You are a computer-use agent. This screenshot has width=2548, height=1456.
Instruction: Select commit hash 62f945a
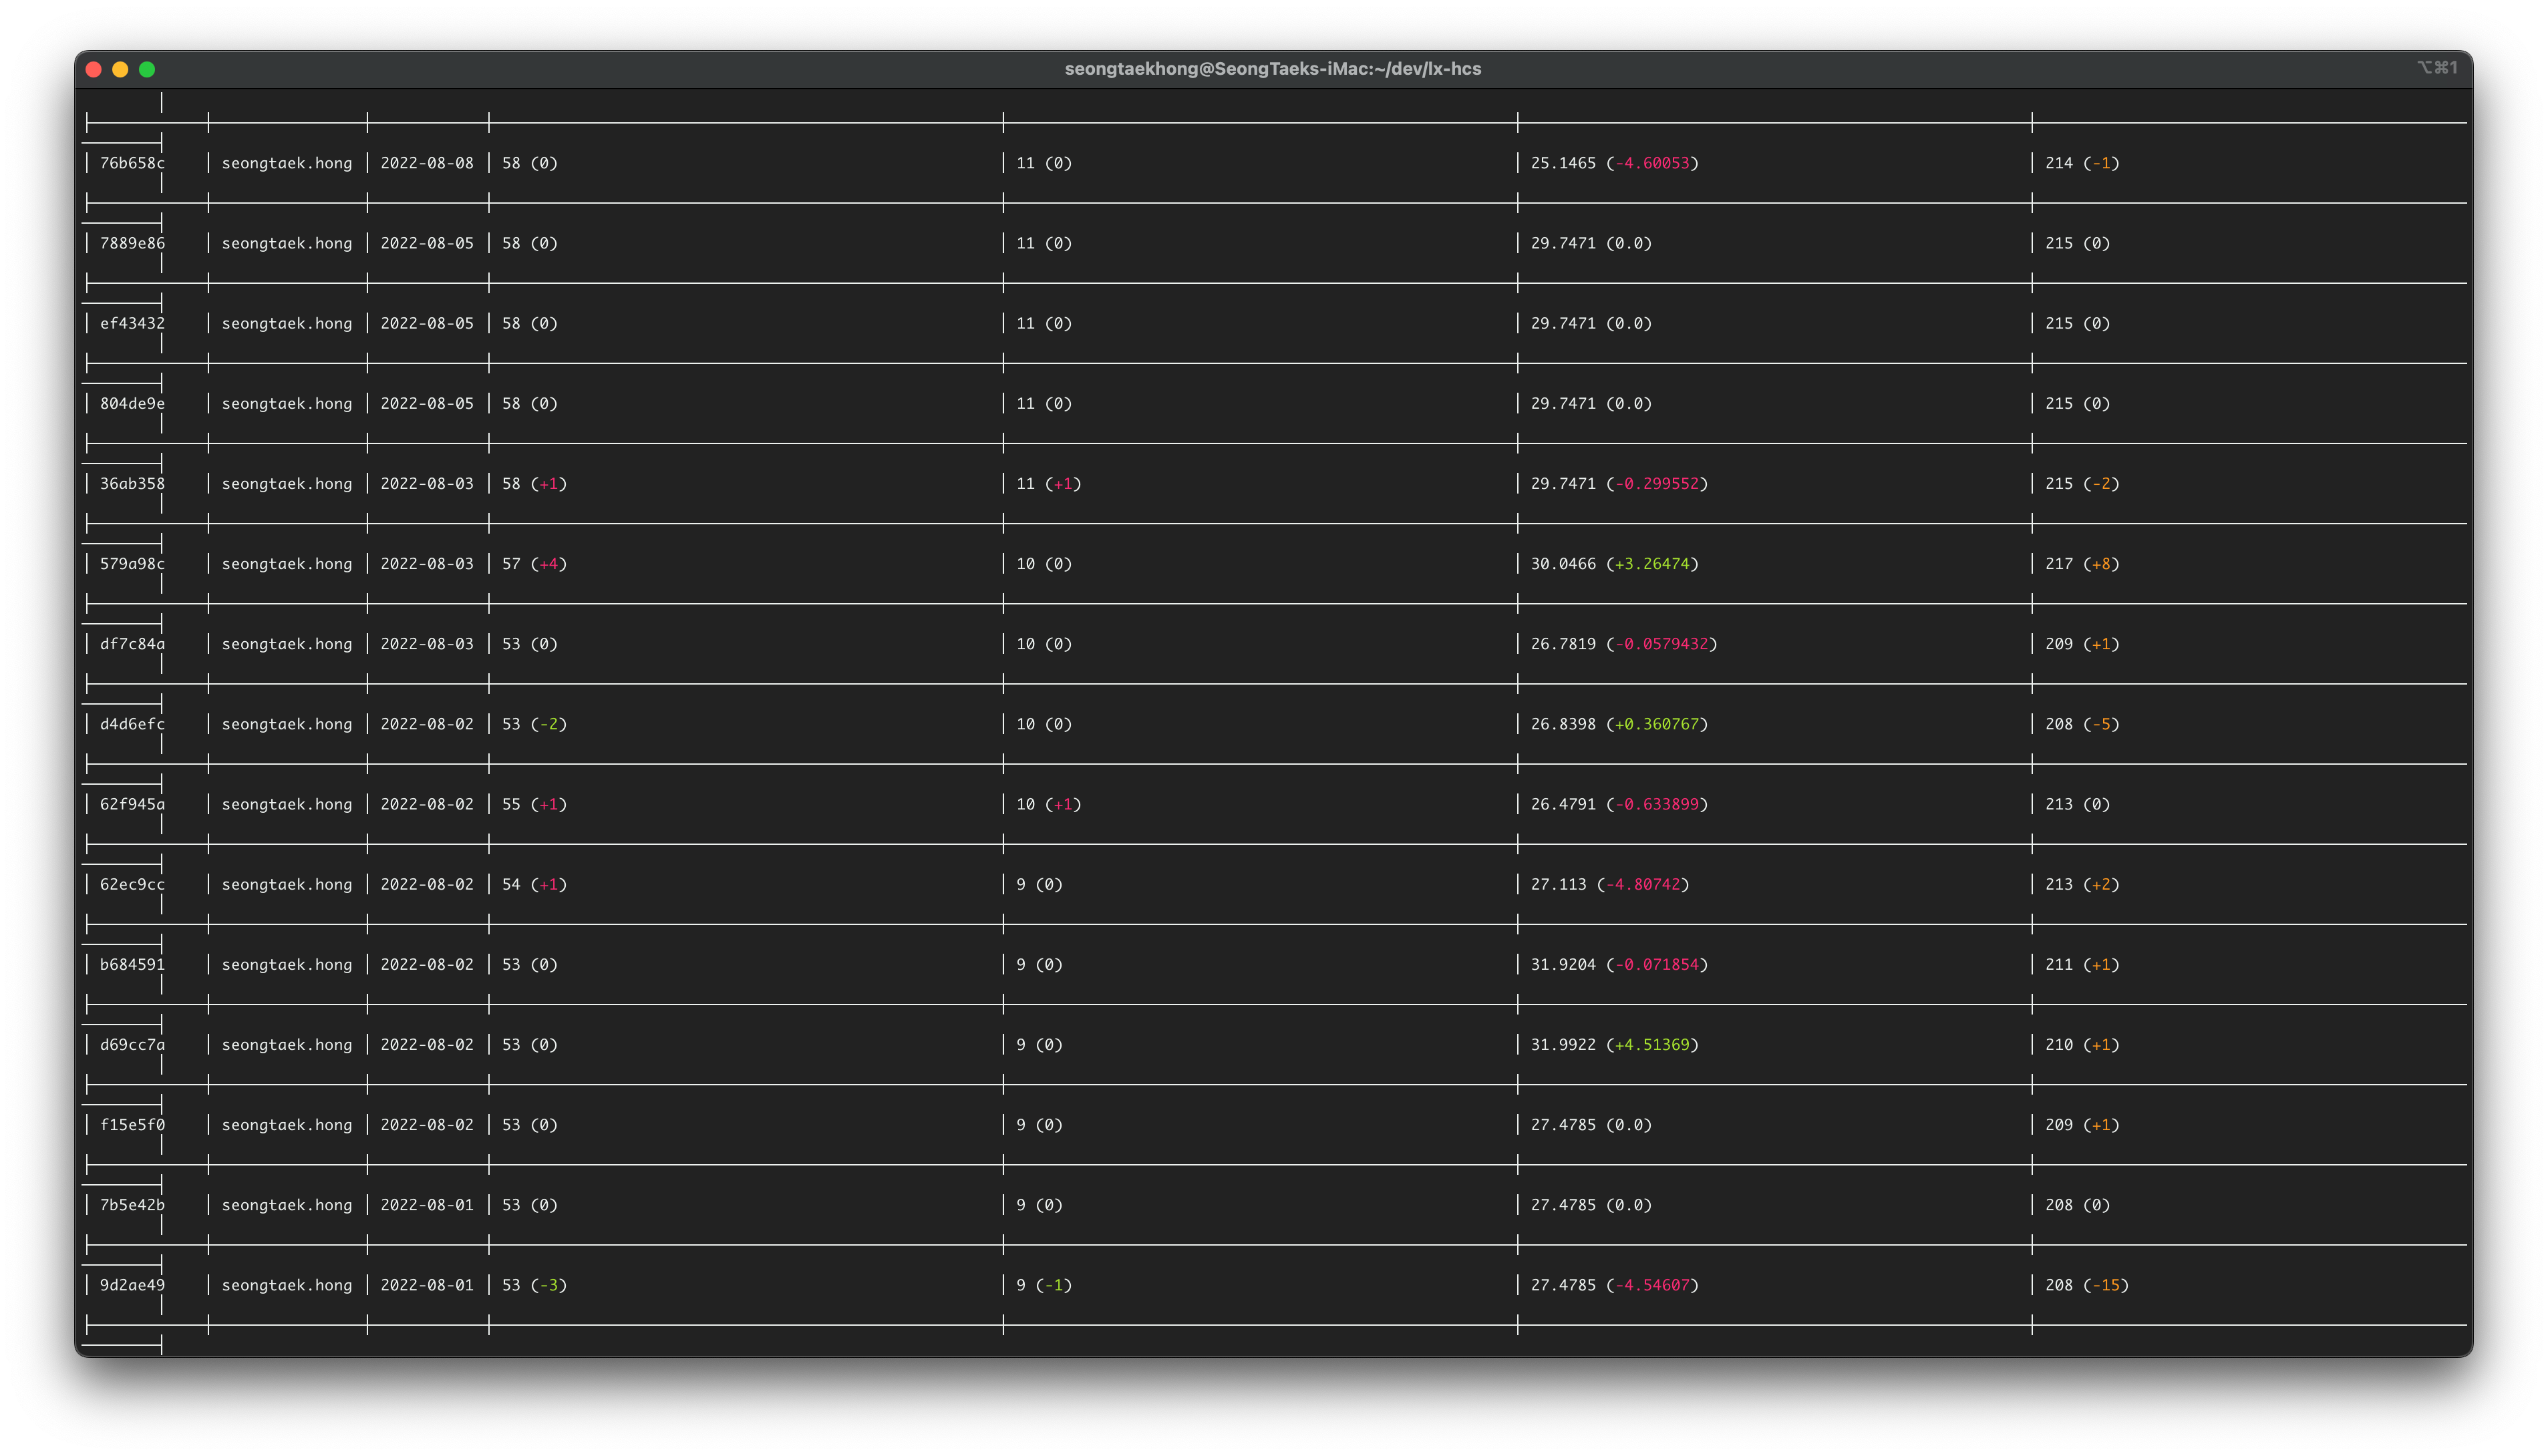click(132, 804)
